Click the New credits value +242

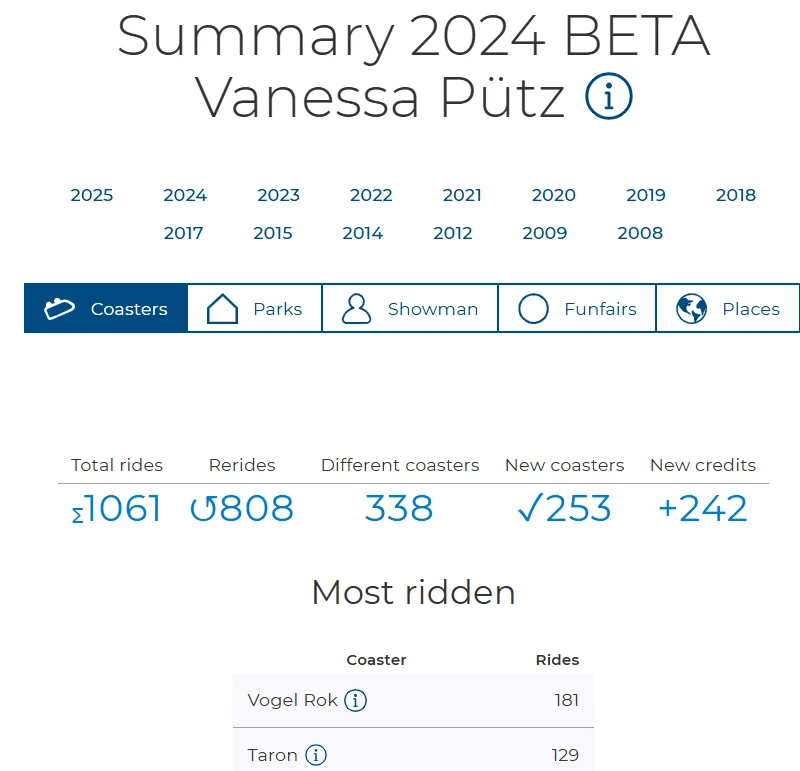coord(702,509)
